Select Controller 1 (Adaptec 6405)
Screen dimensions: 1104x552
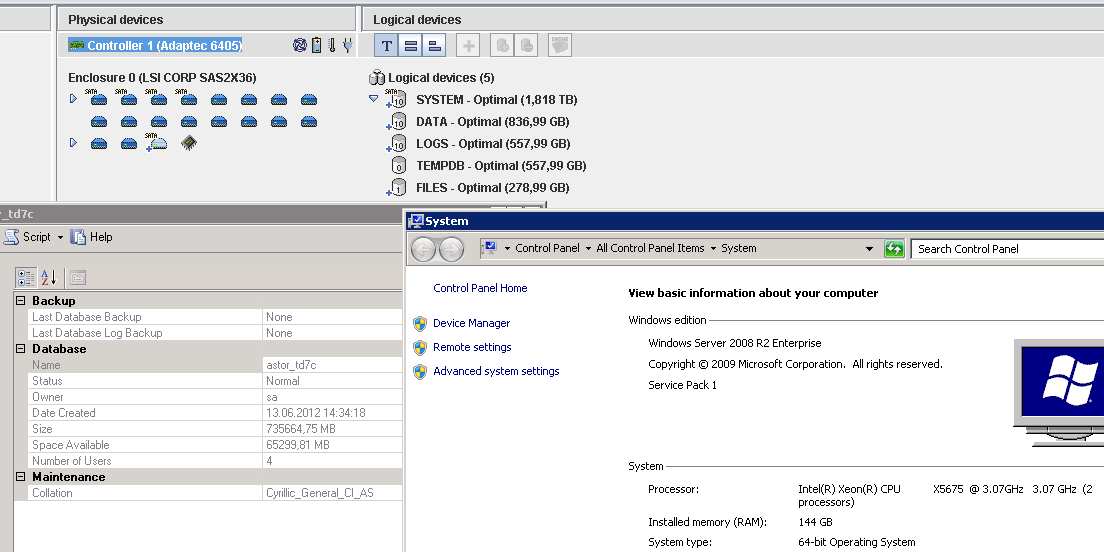pos(155,45)
